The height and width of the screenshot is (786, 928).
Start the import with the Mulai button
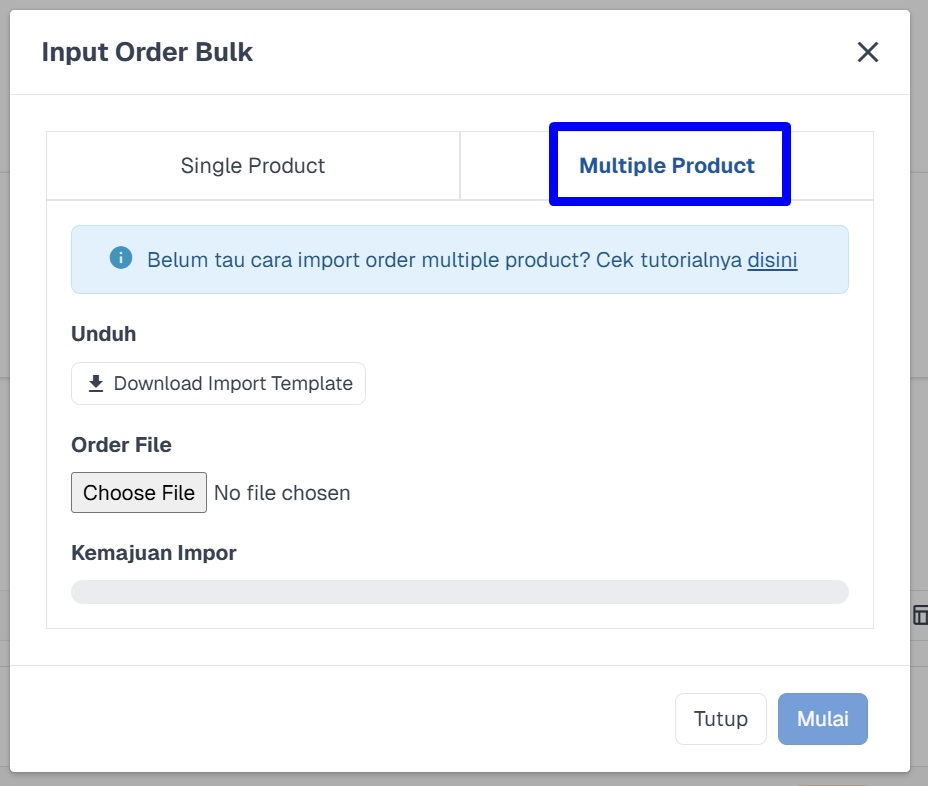tap(823, 719)
